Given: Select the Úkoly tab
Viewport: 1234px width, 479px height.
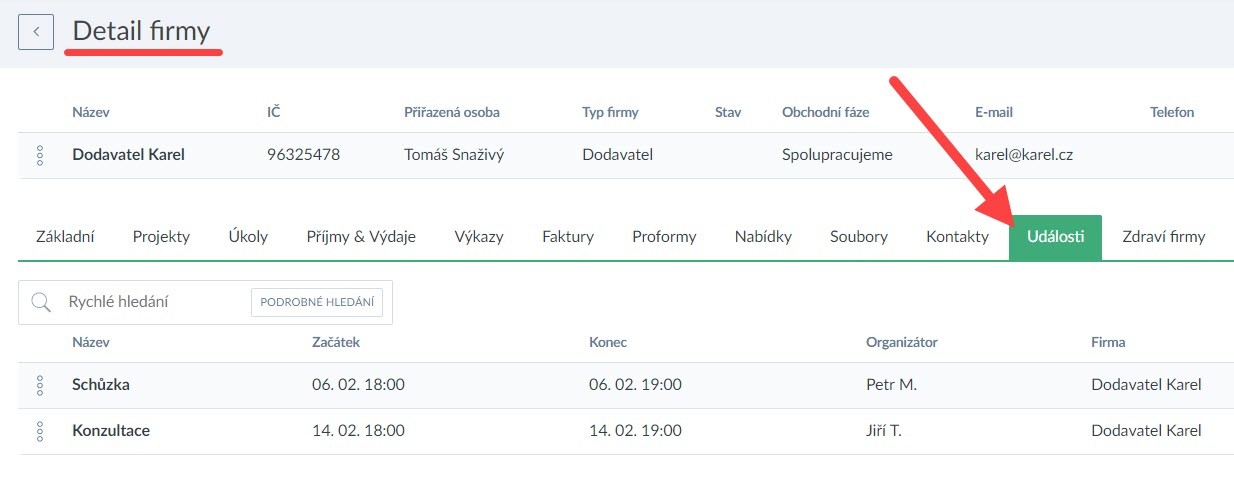Looking at the screenshot, I should 248,237.
